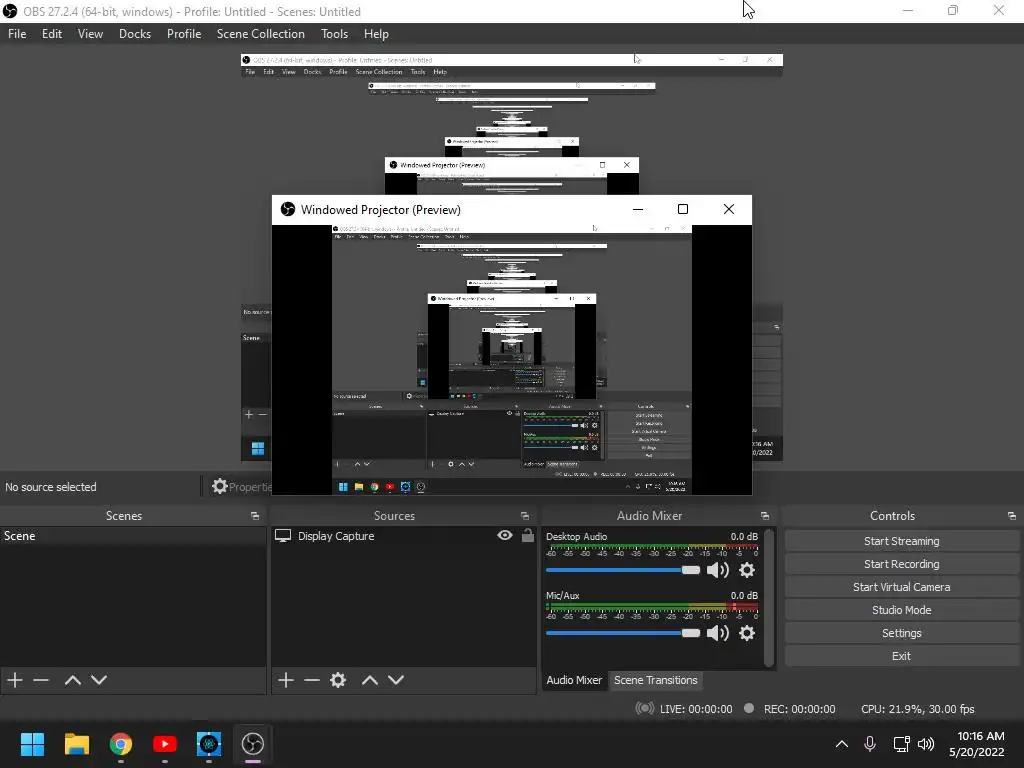
Task: Click No source selected label
Action: (x=51, y=487)
